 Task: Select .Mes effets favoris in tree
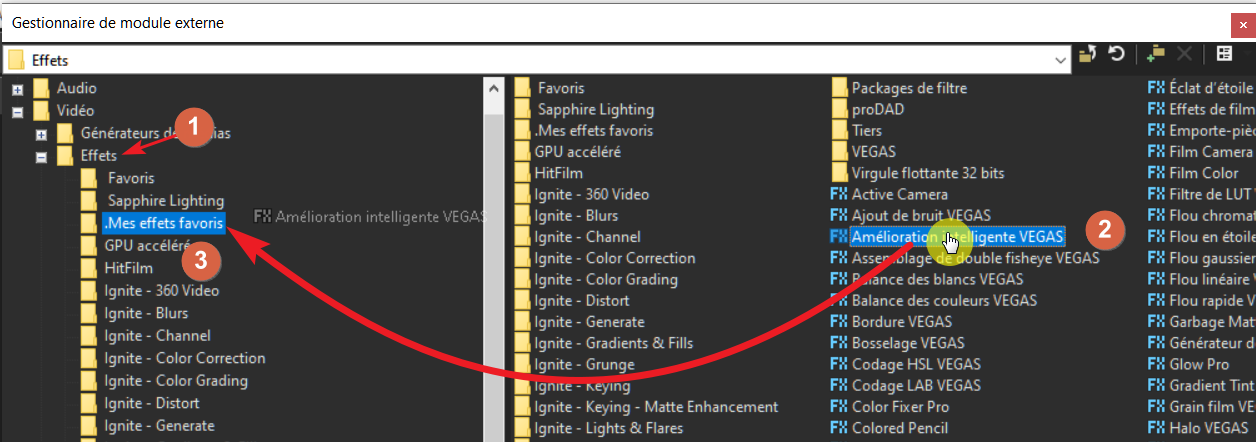click(x=163, y=223)
